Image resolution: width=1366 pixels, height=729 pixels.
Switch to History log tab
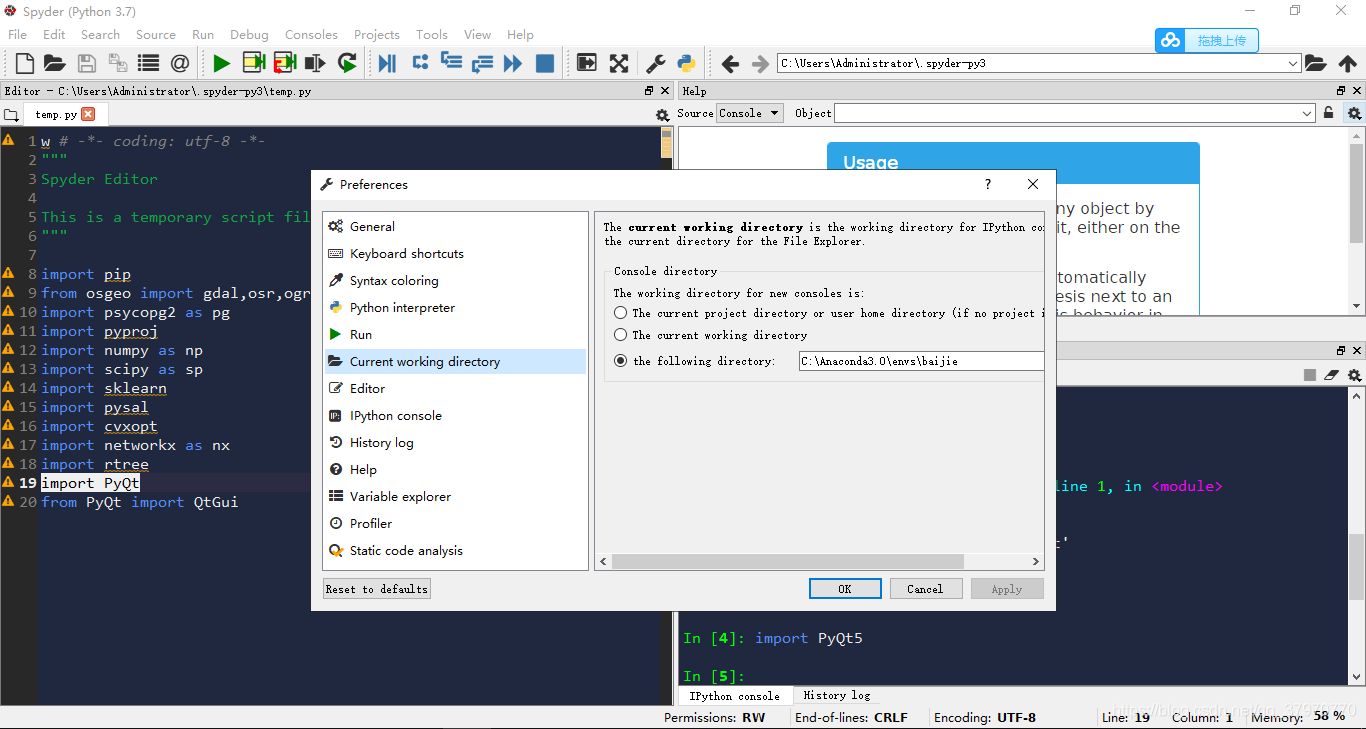(x=836, y=695)
